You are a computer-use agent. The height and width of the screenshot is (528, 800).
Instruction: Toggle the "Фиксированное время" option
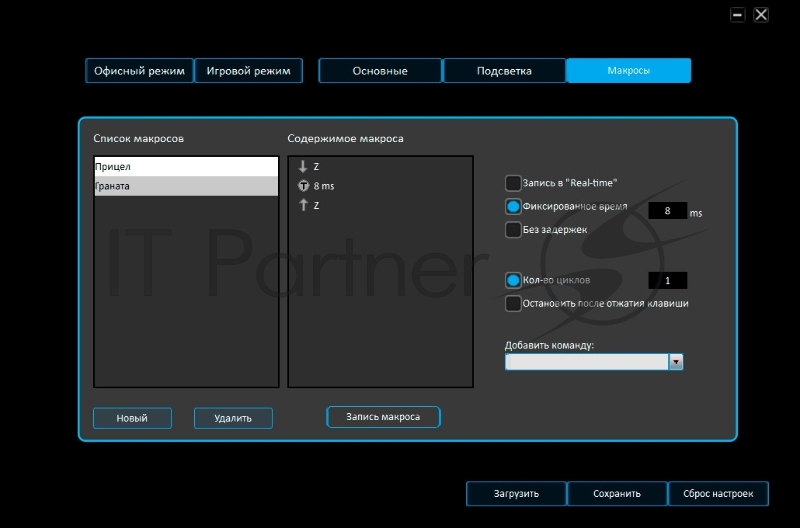click(x=513, y=207)
